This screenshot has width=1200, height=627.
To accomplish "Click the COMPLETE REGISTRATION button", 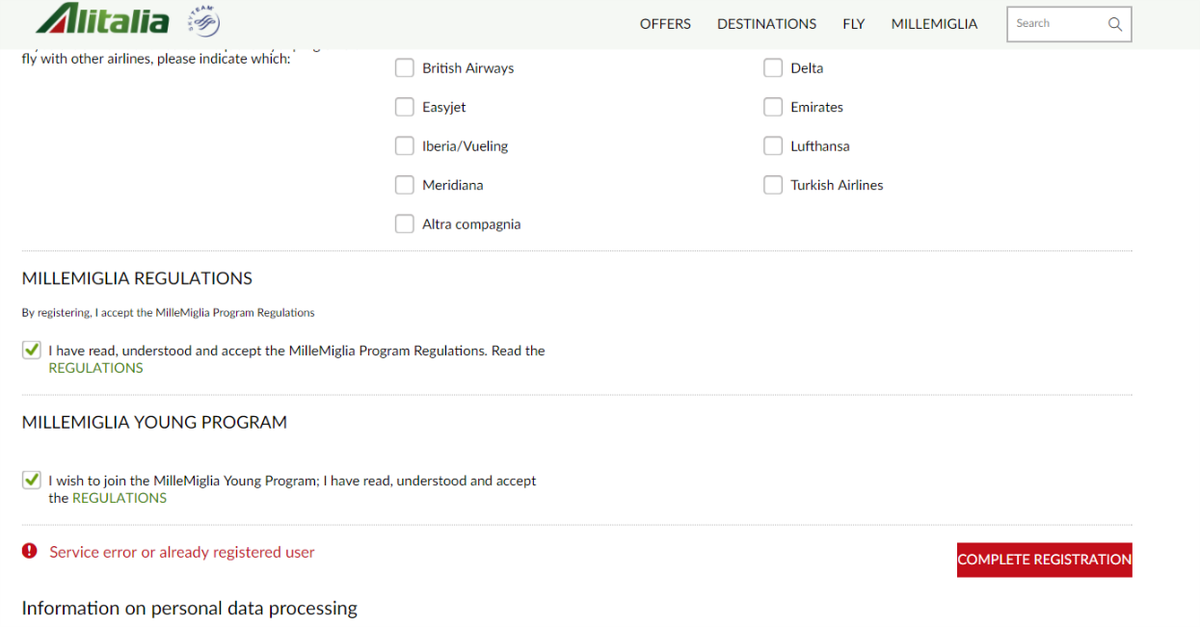I will point(1044,560).
